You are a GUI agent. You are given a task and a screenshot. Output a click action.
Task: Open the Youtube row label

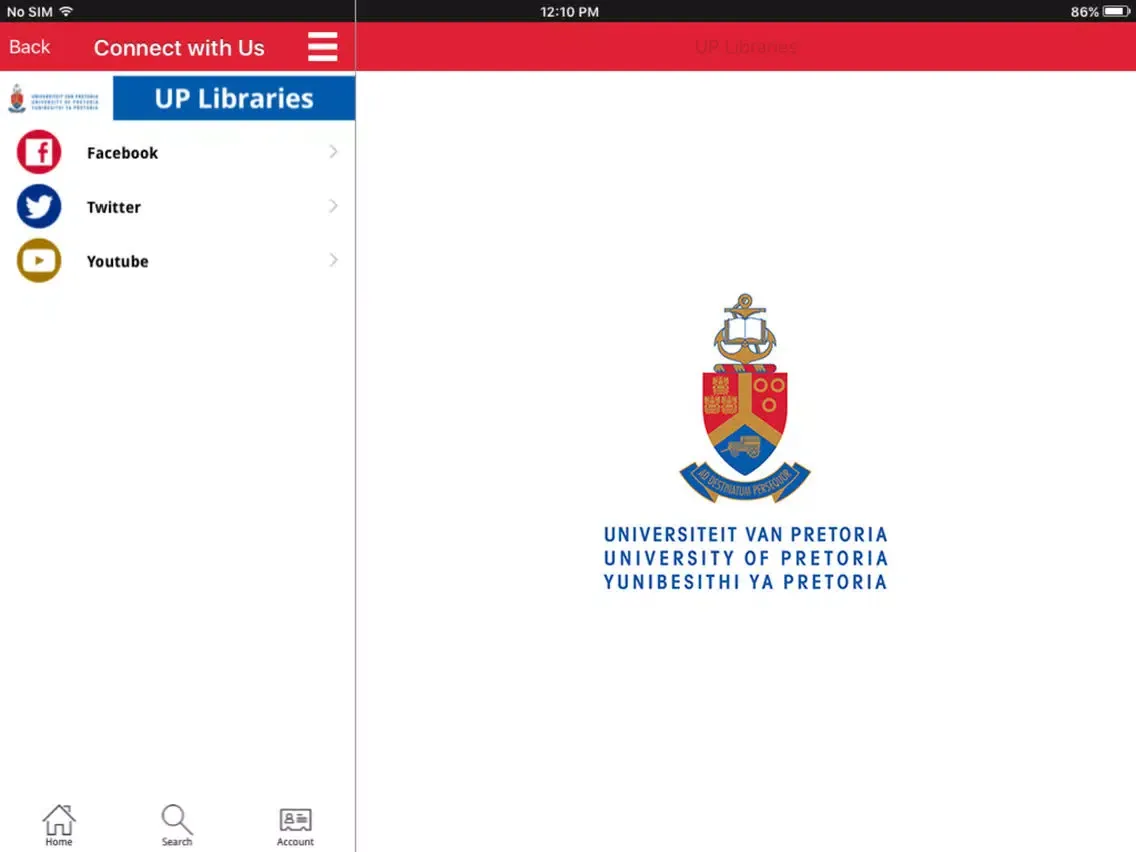pyautogui.click(x=117, y=262)
